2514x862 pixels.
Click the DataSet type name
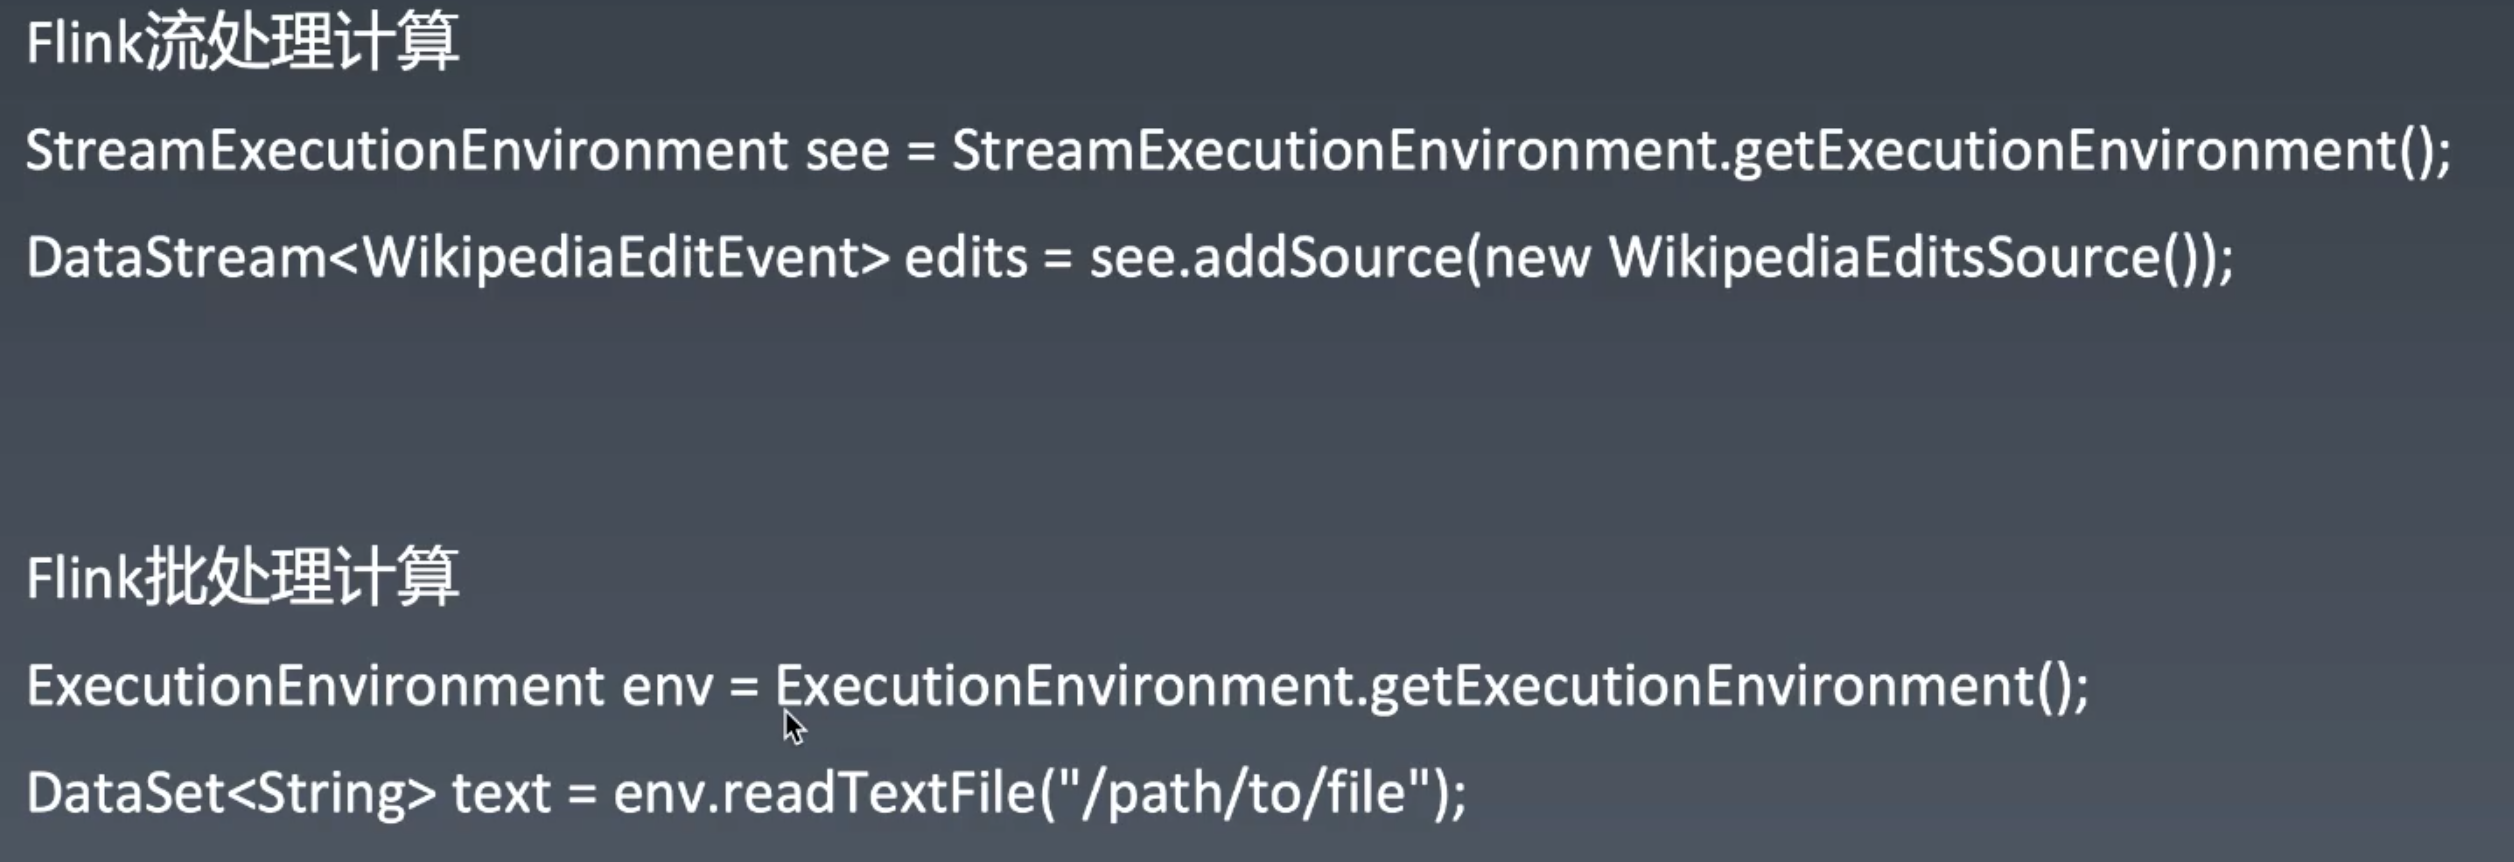[126, 794]
